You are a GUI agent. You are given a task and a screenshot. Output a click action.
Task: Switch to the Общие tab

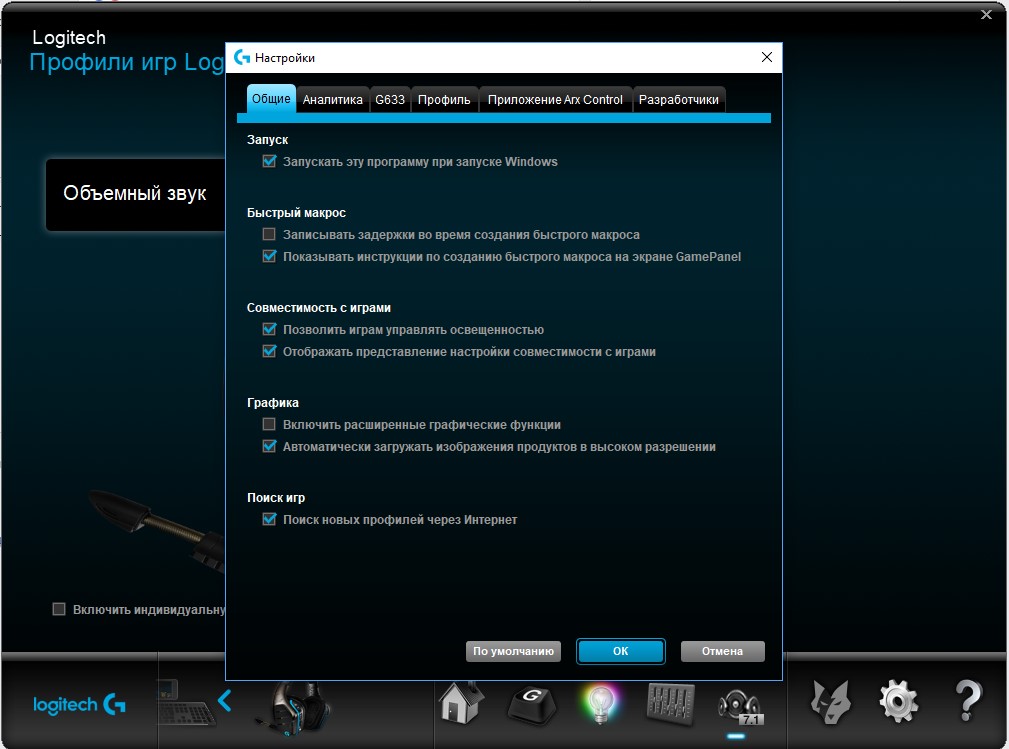pos(271,98)
